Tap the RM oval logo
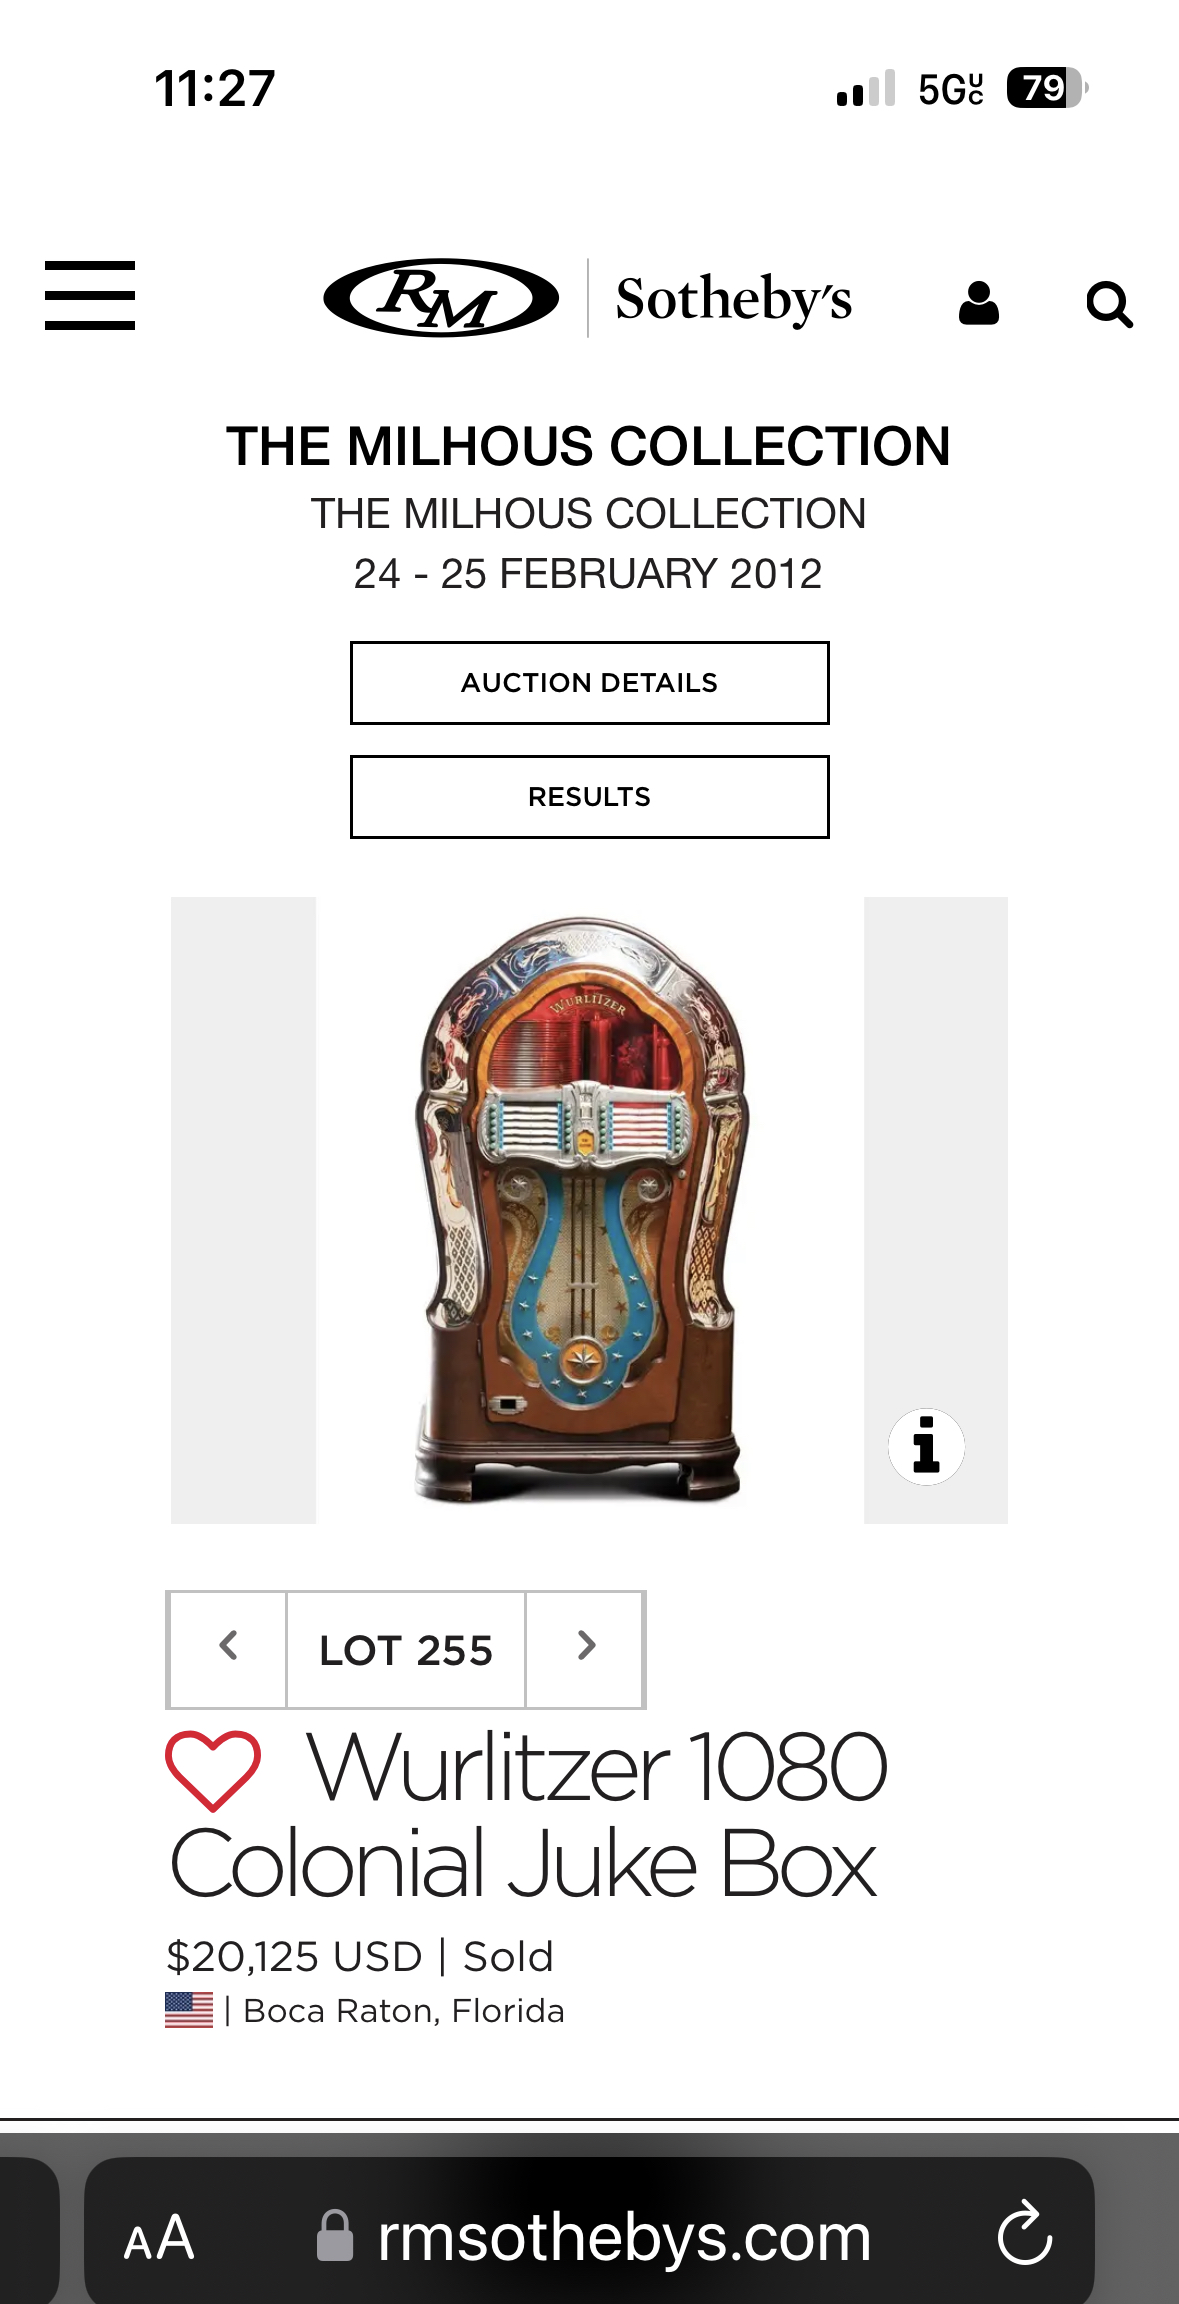 tap(441, 298)
